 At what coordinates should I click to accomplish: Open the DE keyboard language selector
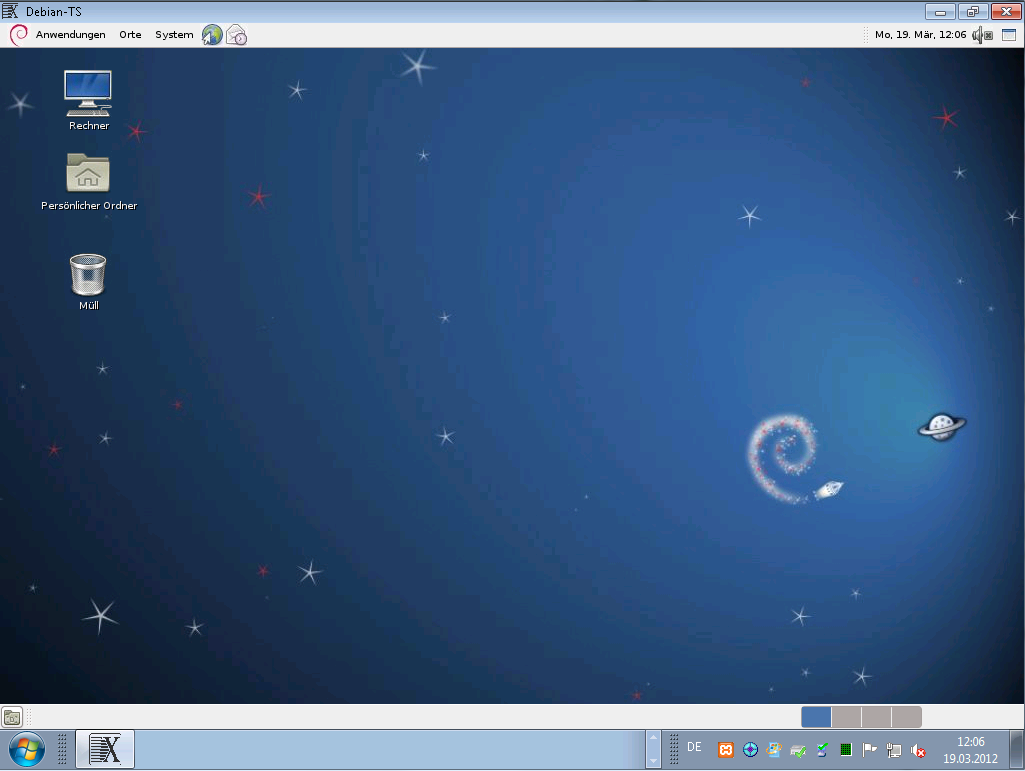point(694,748)
